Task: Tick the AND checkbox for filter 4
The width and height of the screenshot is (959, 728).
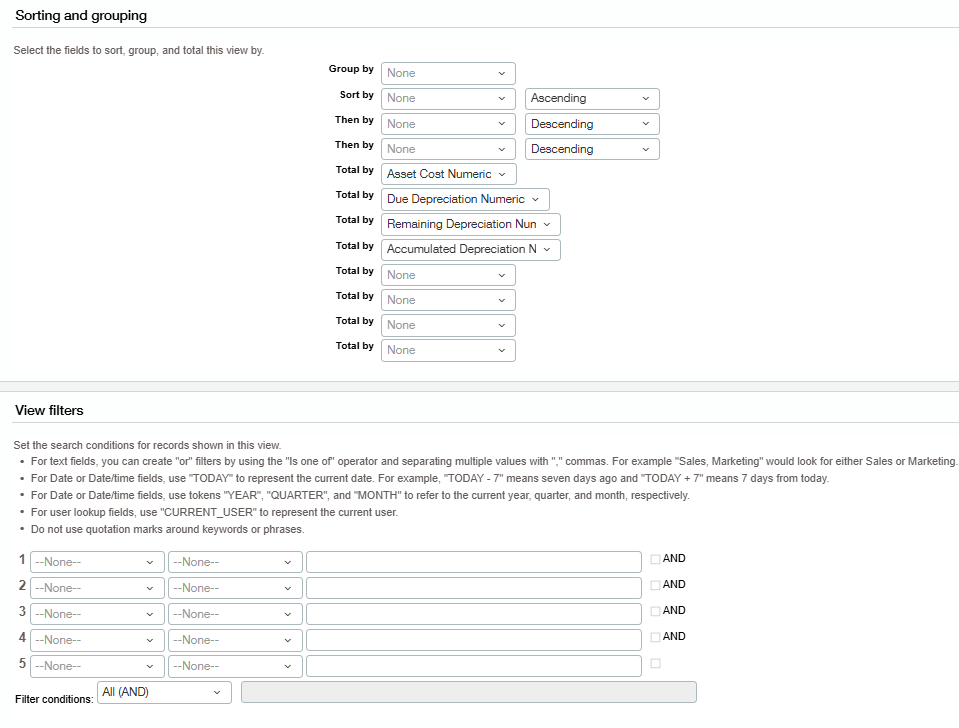Action: tap(655, 637)
